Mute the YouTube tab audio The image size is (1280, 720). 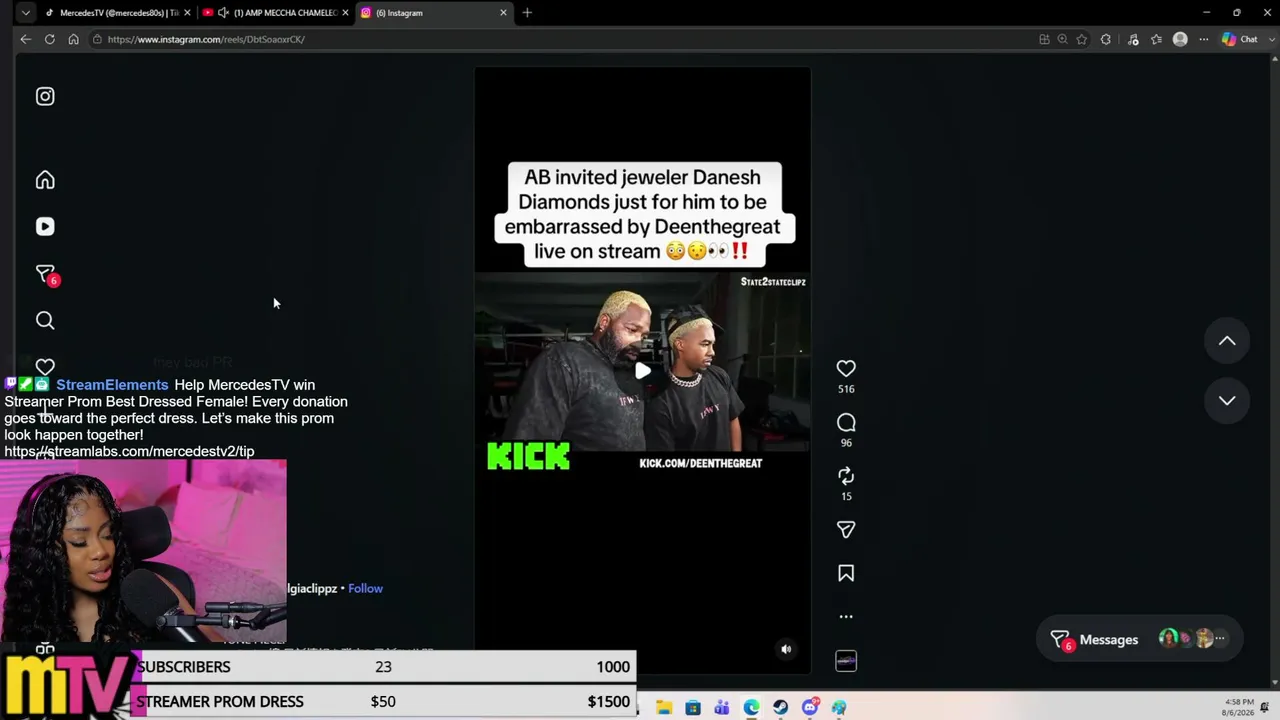[223, 13]
